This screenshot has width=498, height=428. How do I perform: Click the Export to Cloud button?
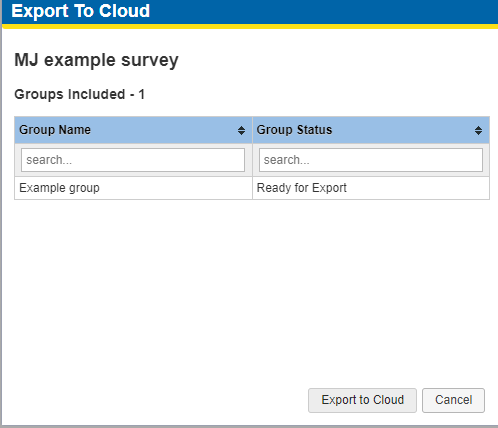[362, 400]
